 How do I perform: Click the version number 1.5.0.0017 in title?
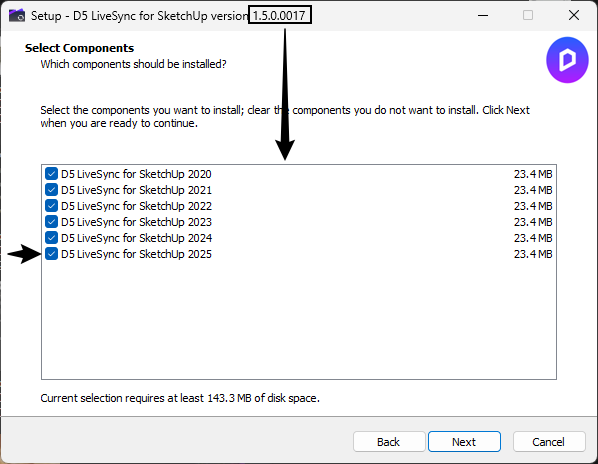pos(279,16)
